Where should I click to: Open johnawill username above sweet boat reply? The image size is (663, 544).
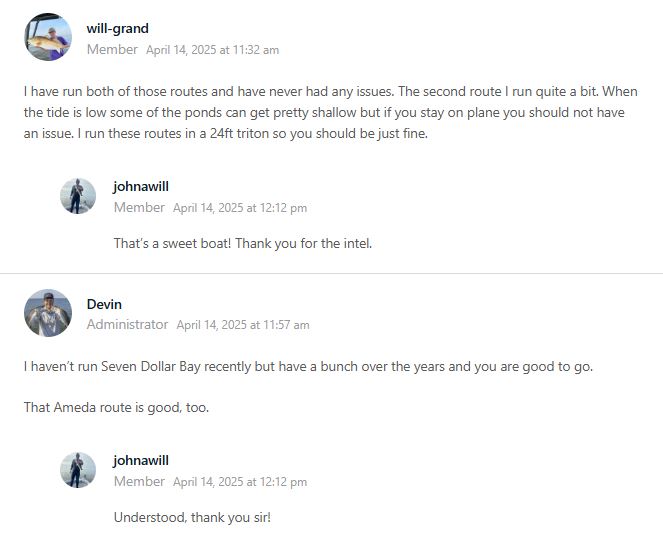(141, 186)
